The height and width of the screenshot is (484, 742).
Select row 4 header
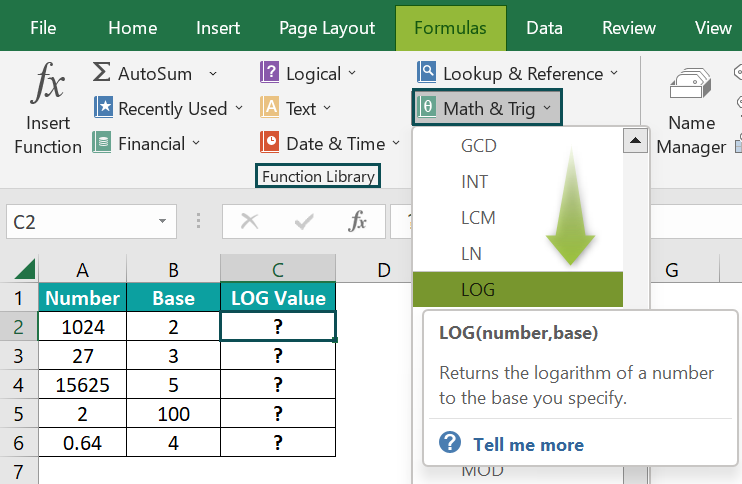18,385
